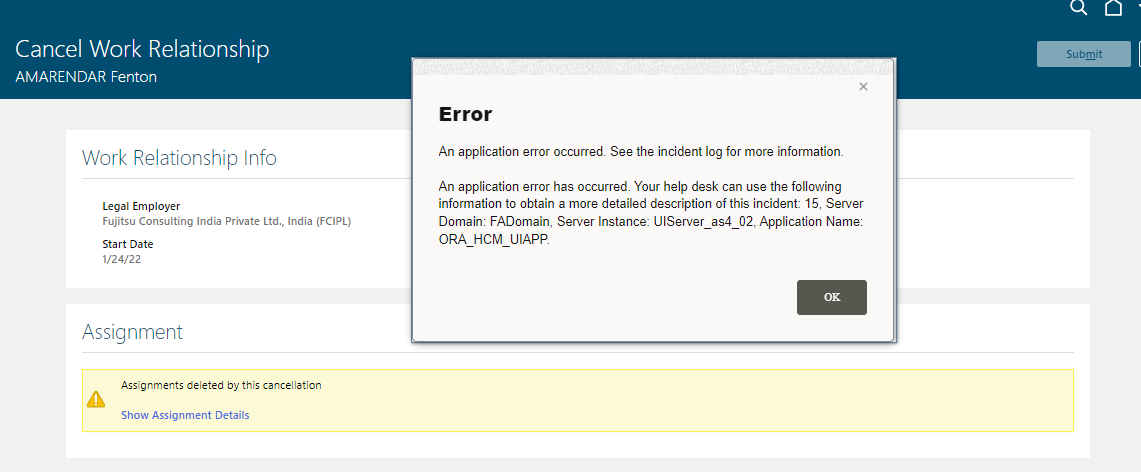Open Show Assignment Details link
Viewport: 1141px width, 472px height.
pyautogui.click(x=185, y=415)
